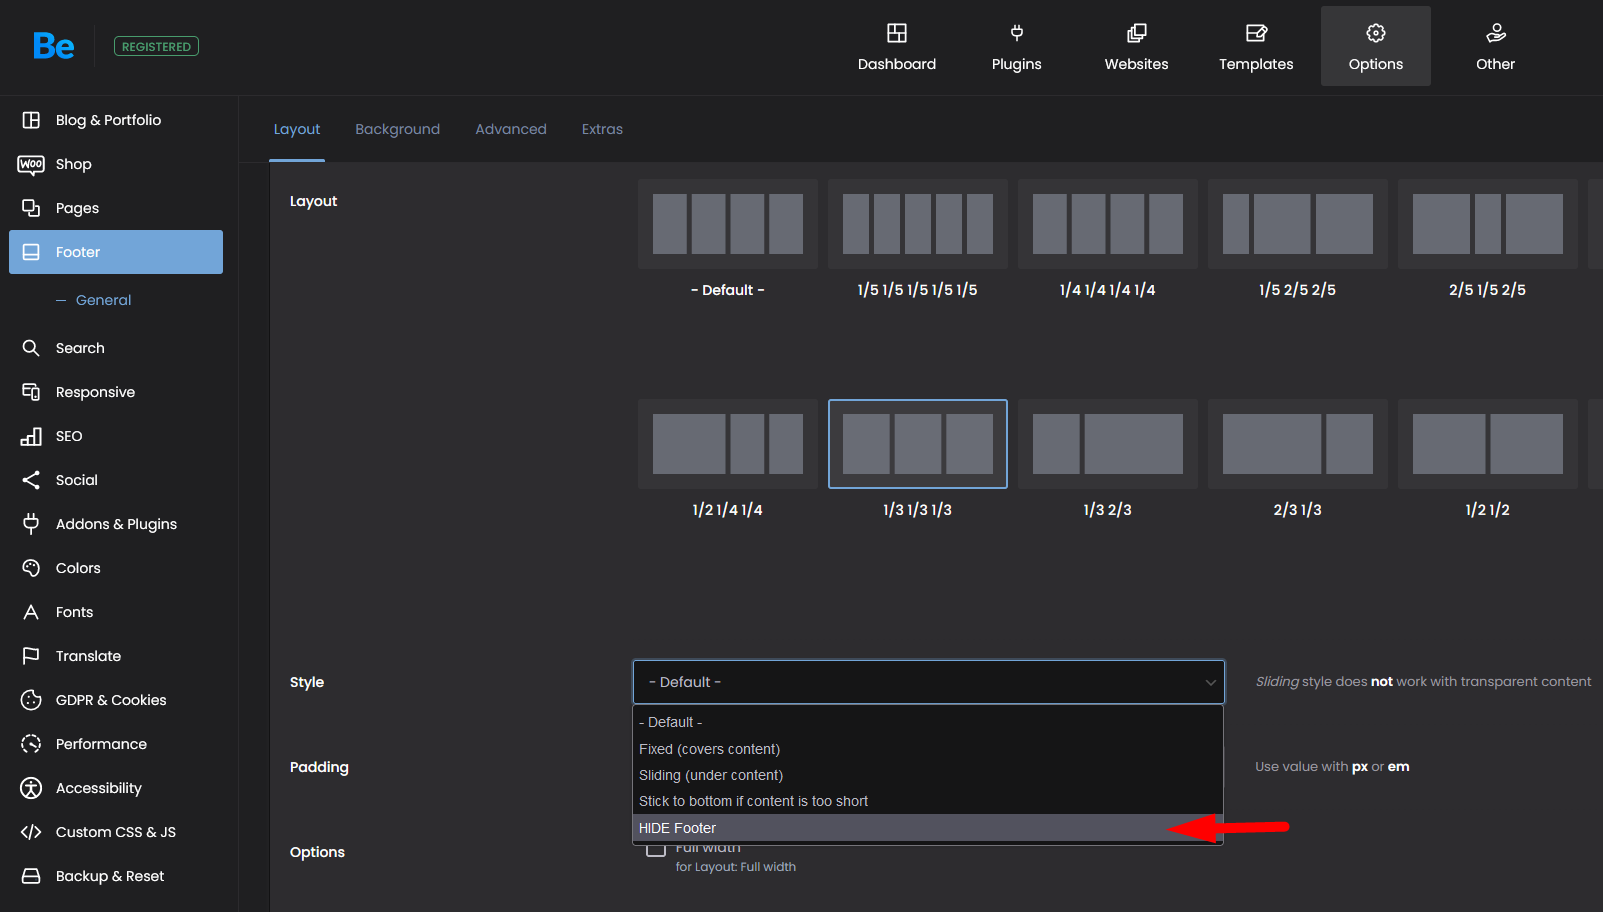Select the 1/5 2/5 2/5 layout
This screenshot has height=912, width=1603.
tap(1298, 224)
